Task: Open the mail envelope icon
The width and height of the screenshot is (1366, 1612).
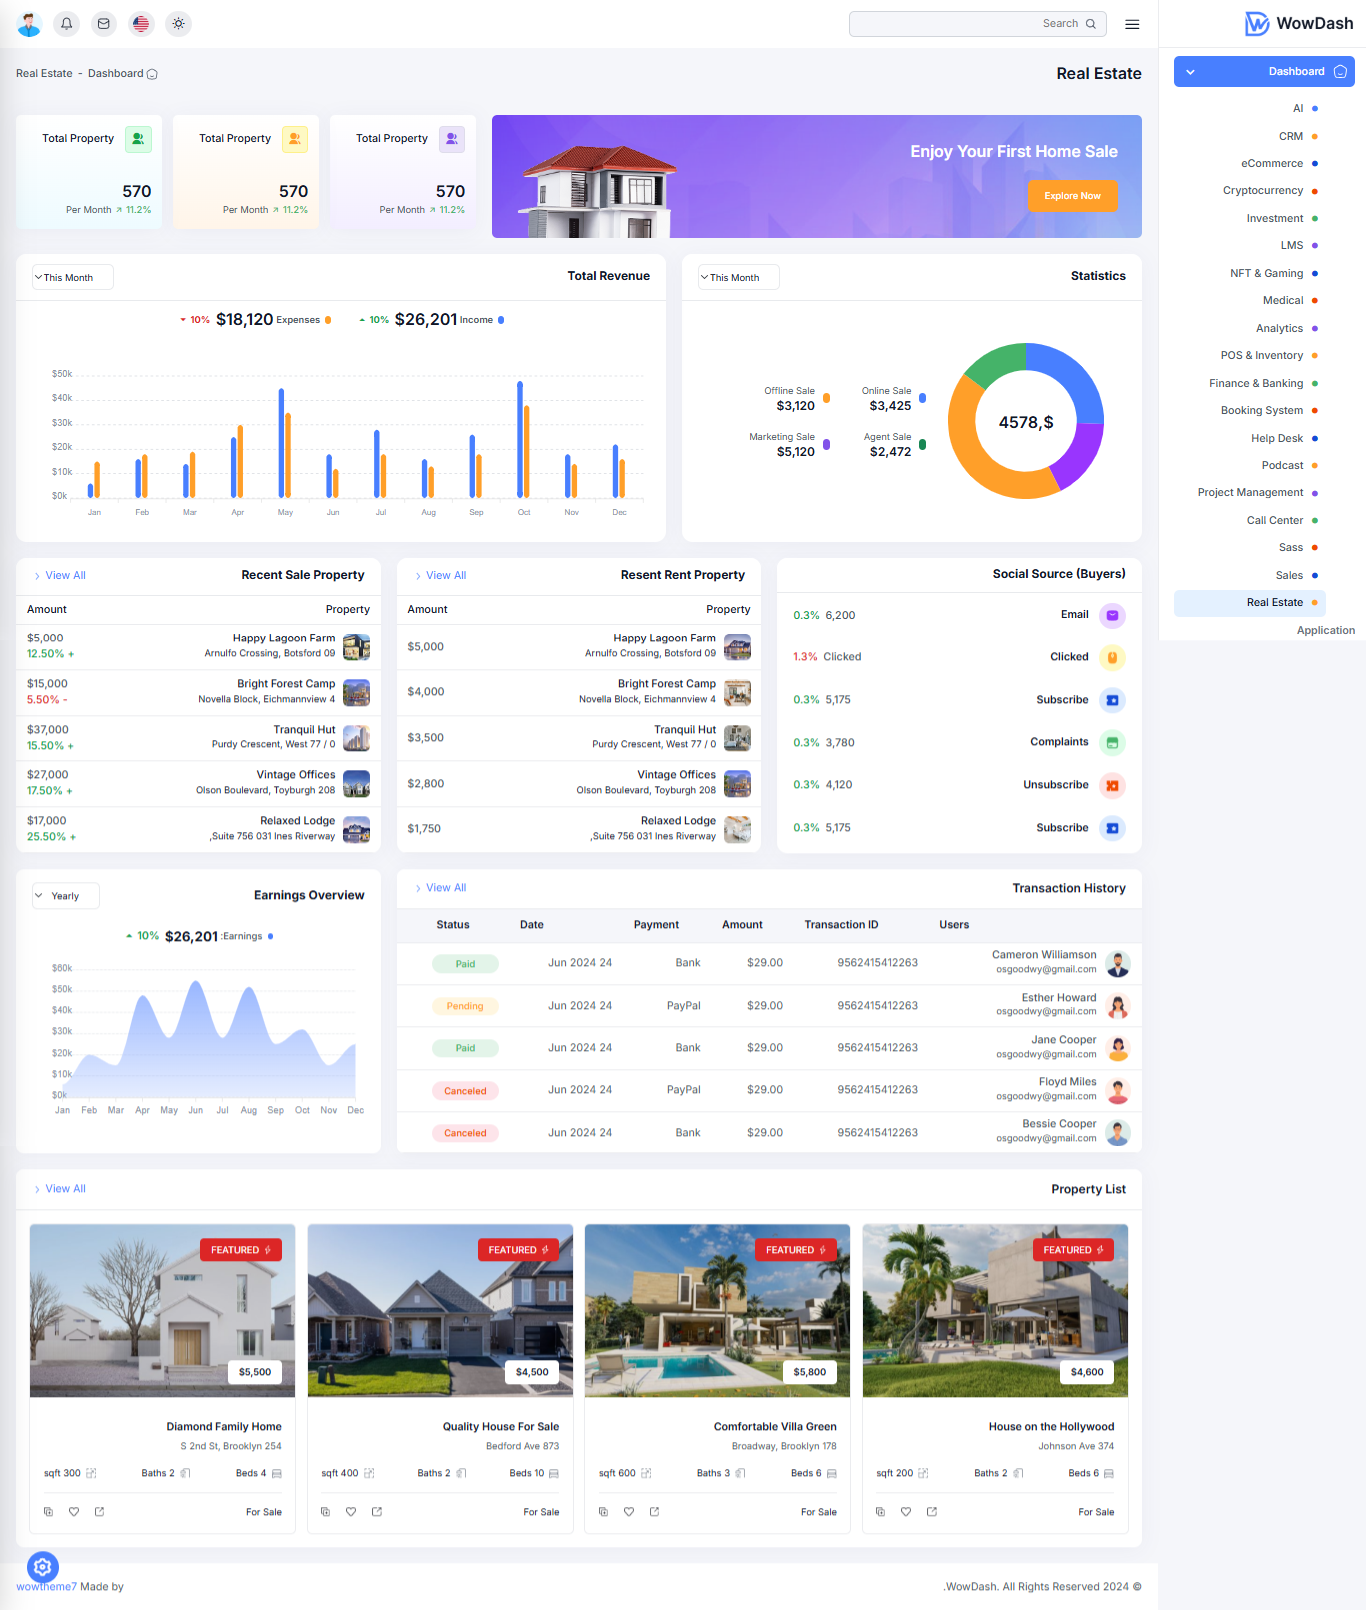Action: [104, 24]
